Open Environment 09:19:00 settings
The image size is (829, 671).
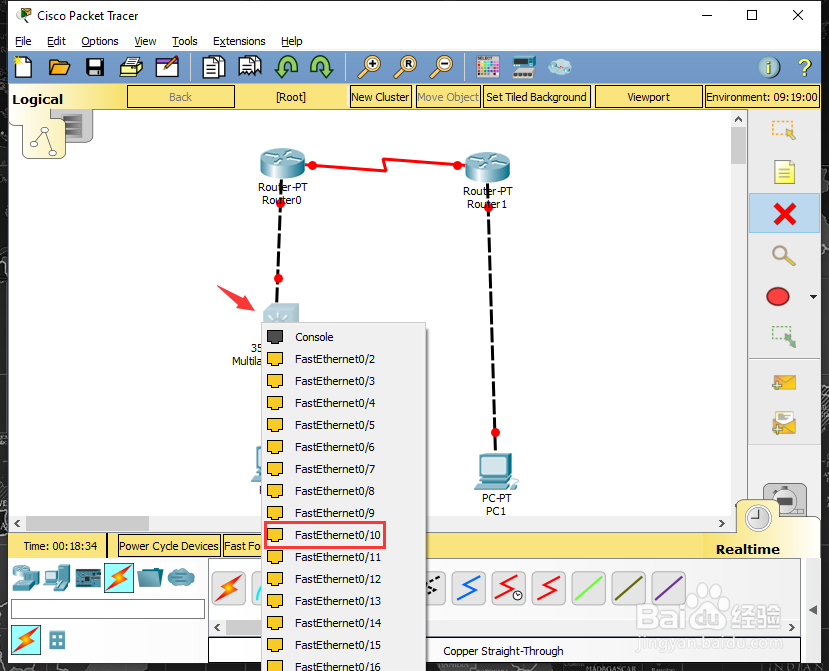coord(762,97)
